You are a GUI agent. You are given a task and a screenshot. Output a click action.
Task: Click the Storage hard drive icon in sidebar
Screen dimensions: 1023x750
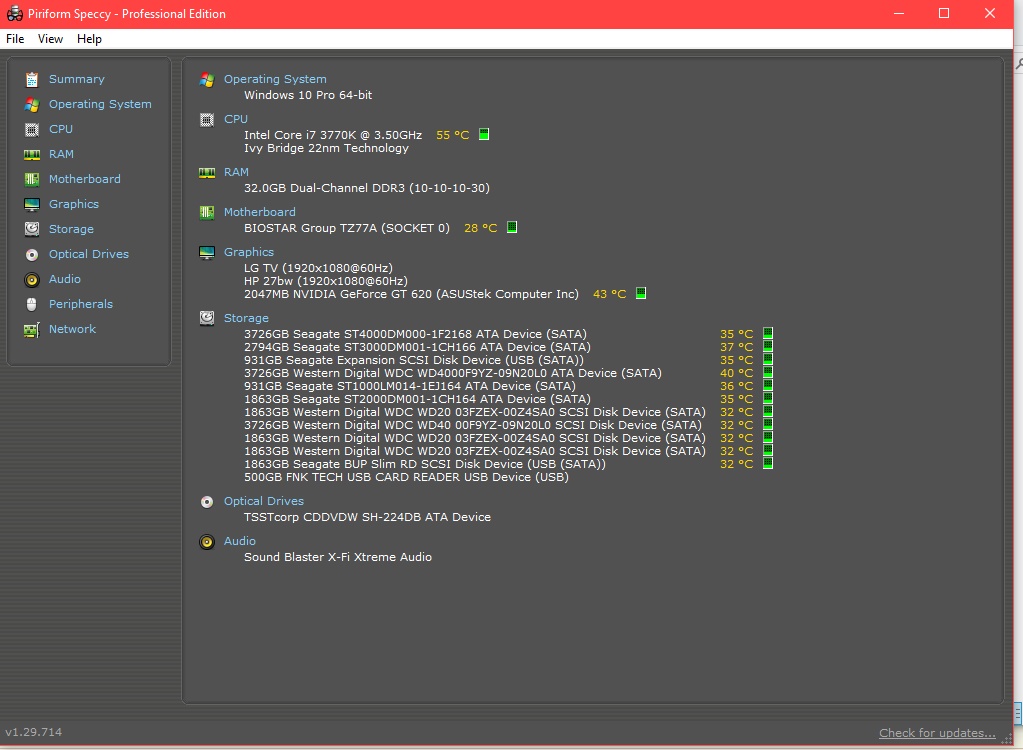point(31,229)
